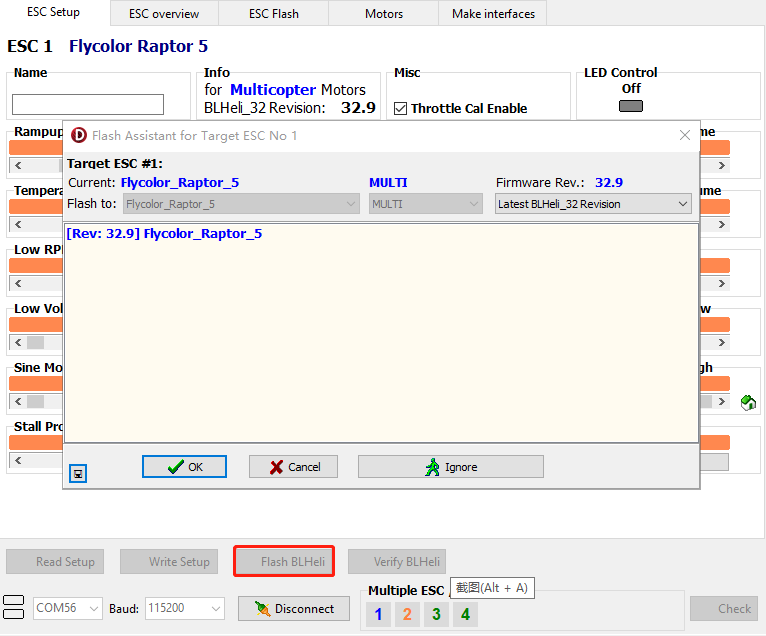
Task: Click left arrow of Low RPM slider
Action: click(18, 283)
